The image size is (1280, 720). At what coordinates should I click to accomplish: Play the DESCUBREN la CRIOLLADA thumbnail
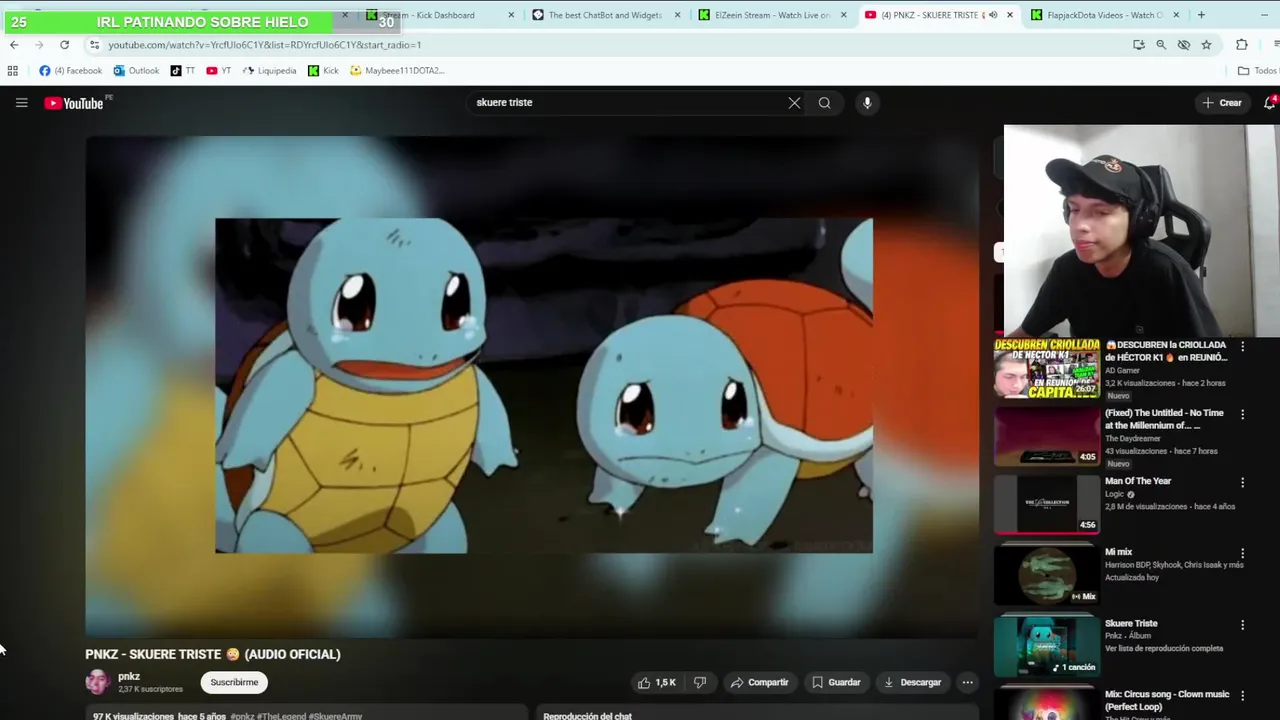[x=1047, y=369]
